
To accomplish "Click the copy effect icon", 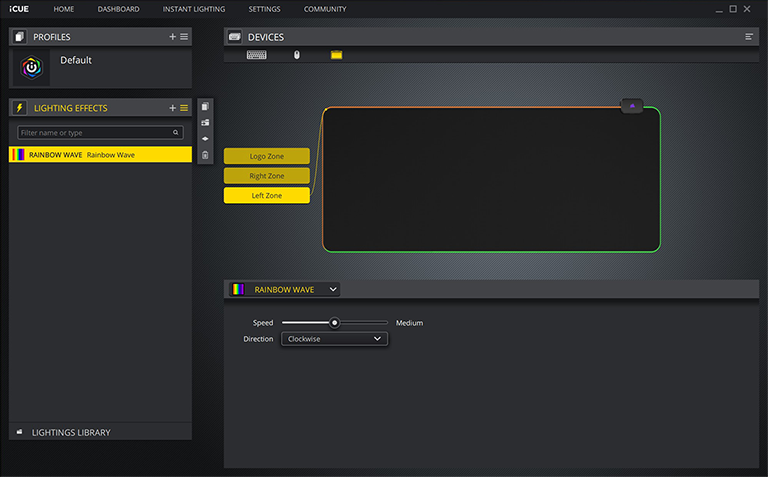I will pos(205,106).
